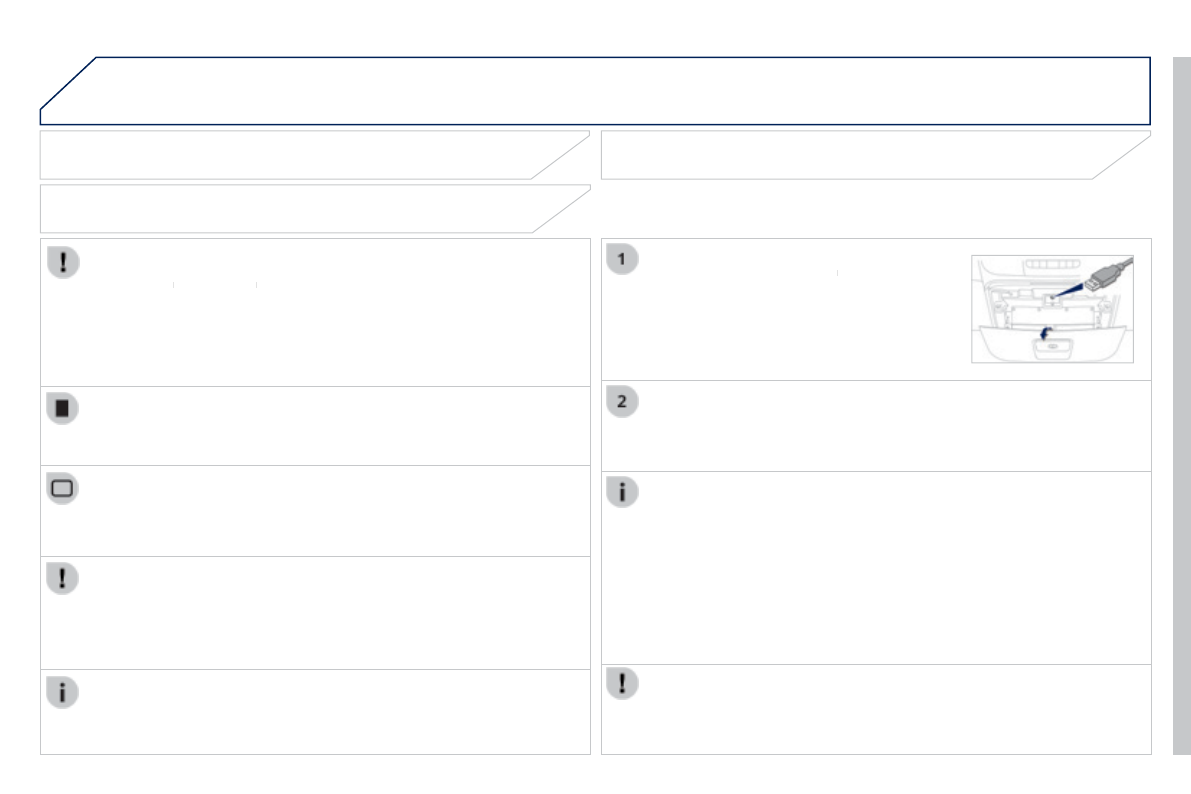Select the step 2 number badge

pos(622,402)
